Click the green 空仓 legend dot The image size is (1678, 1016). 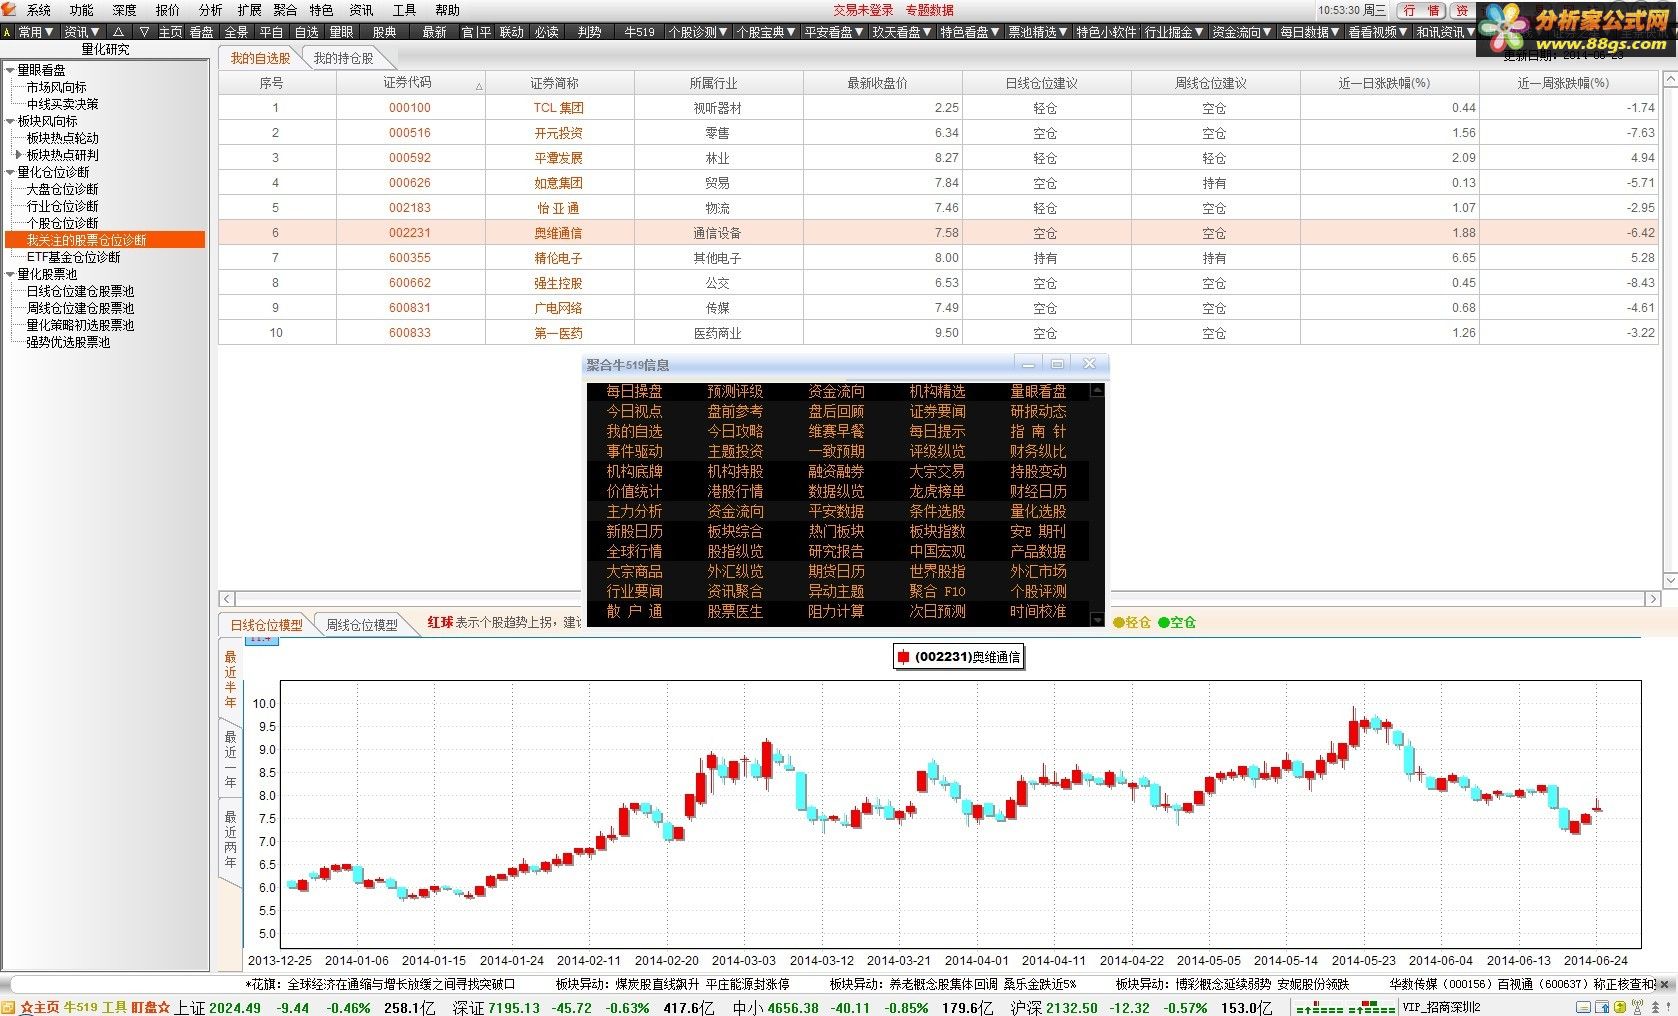coord(1164,622)
